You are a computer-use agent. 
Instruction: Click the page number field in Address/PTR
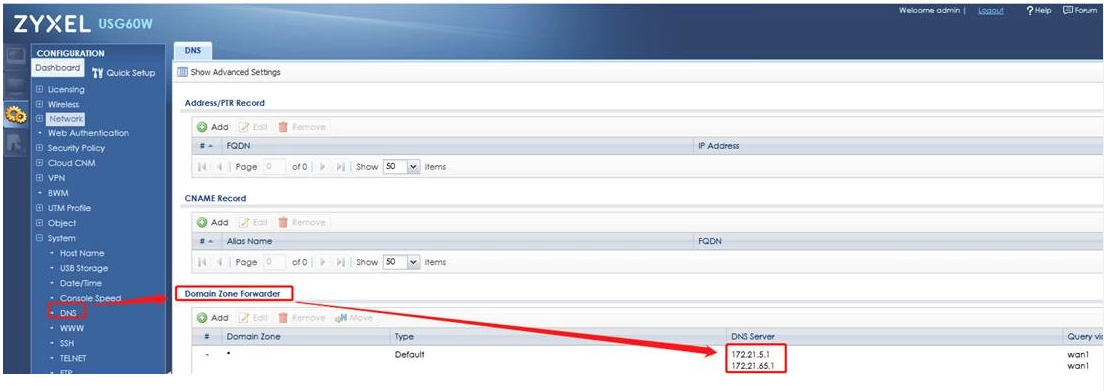tap(274, 167)
